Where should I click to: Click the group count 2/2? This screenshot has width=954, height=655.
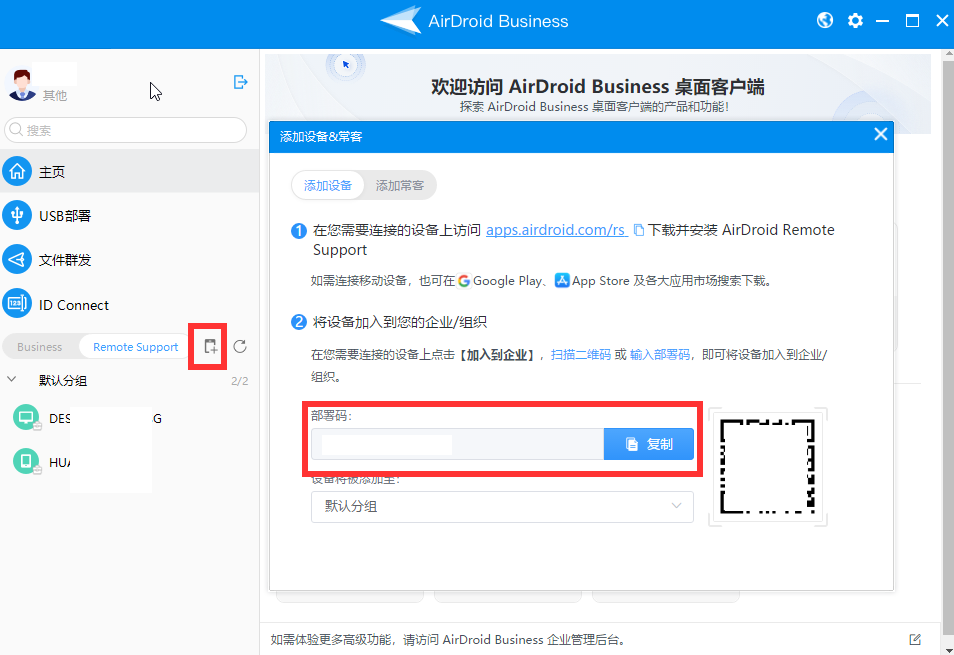tap(240, 381)
